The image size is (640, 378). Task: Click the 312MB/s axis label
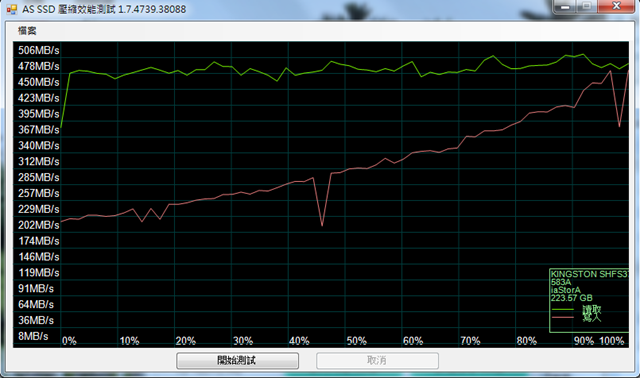[x=39, y=162]
